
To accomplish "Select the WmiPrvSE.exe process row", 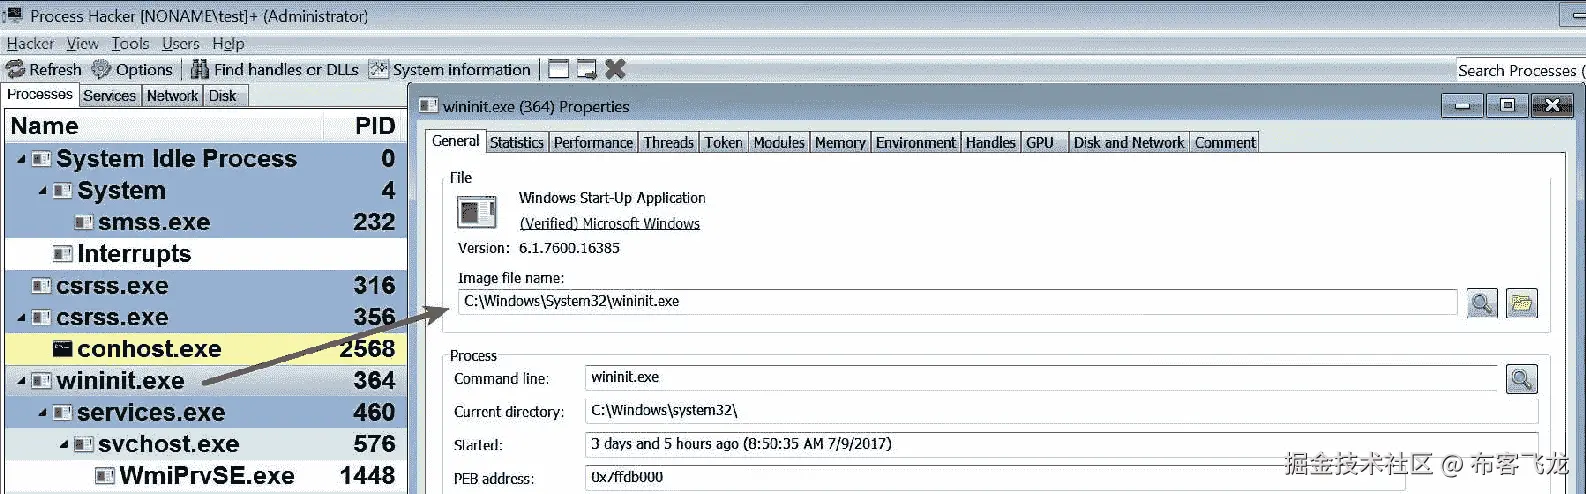I will [205, 476].
